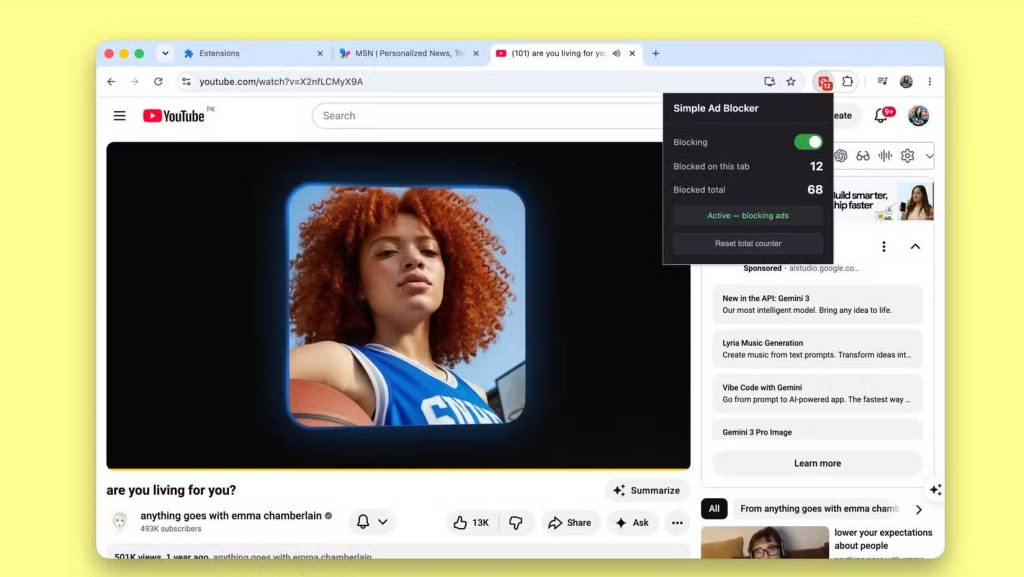Select the All filter chip
Image resolution: width=1024 pixels, height=577 pixels.
(714, 508)
